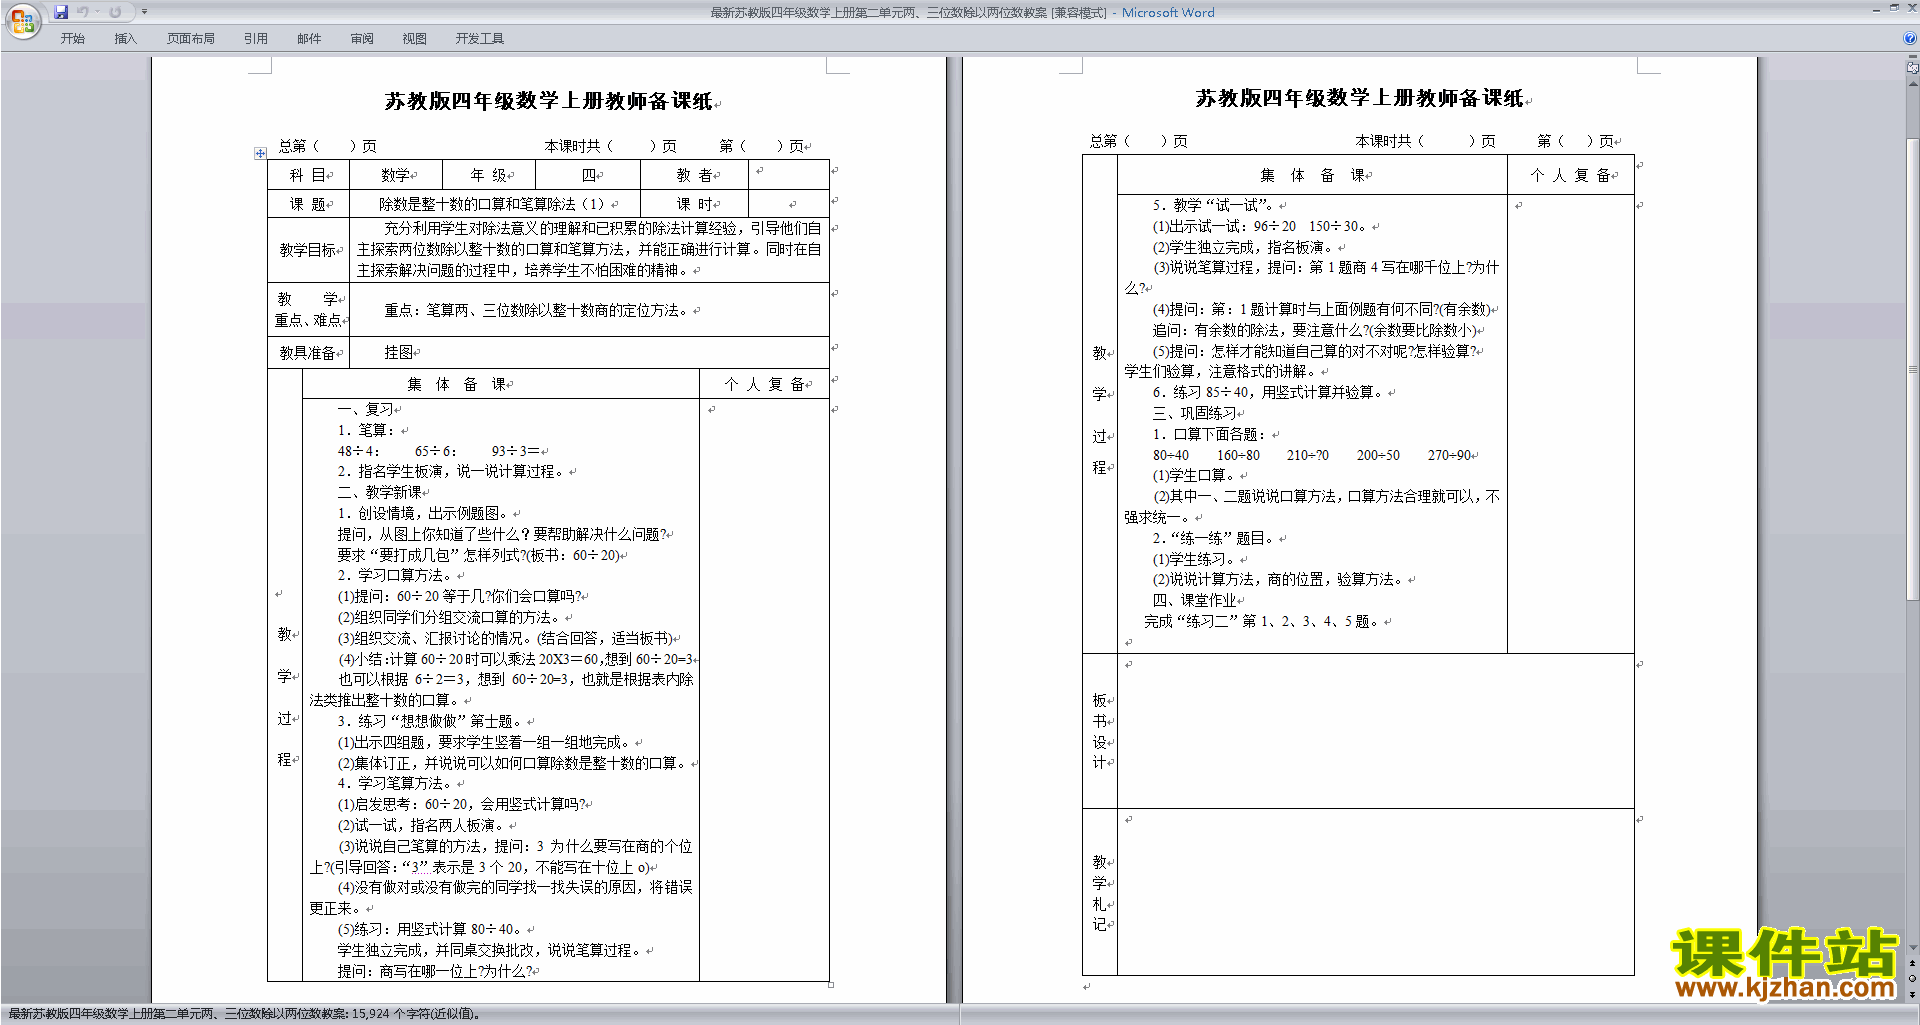Screen dimensions: 1920x1025
Task: Click the line 3．练习“想想做做”第七题
Action: pos(431,722)
